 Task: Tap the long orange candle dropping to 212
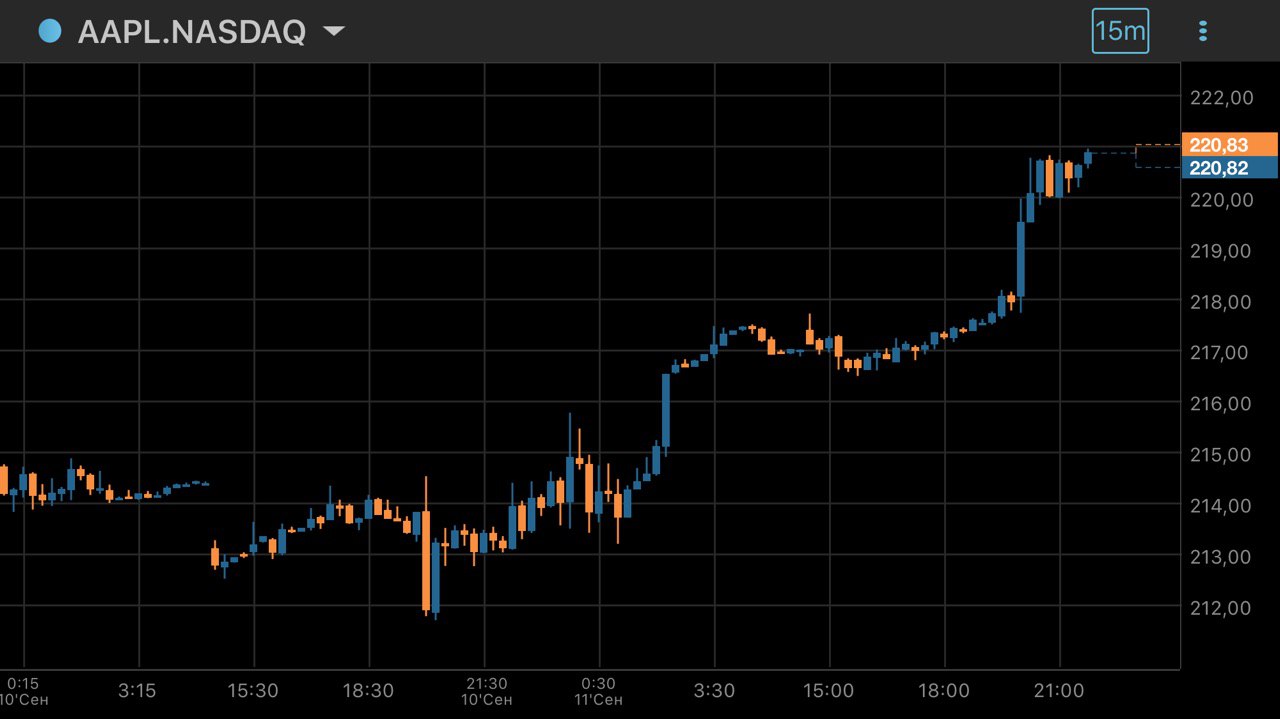pyautogui.click(x=426, y=560)
